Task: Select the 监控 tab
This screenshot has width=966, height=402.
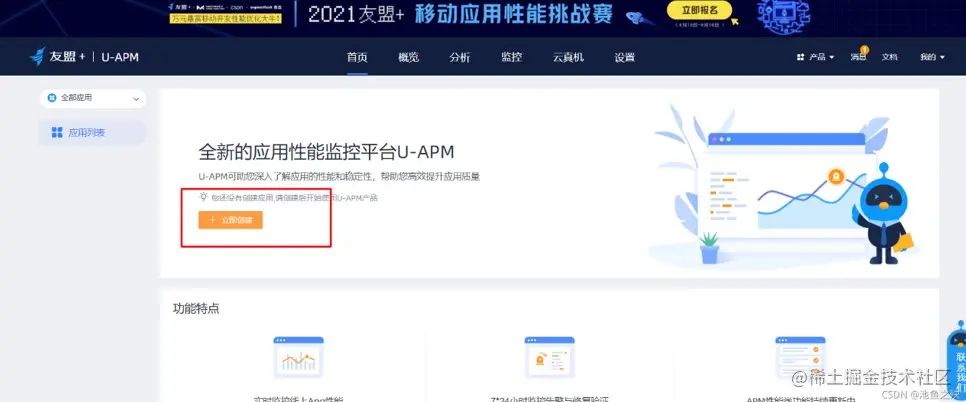Action: (511, 57)
